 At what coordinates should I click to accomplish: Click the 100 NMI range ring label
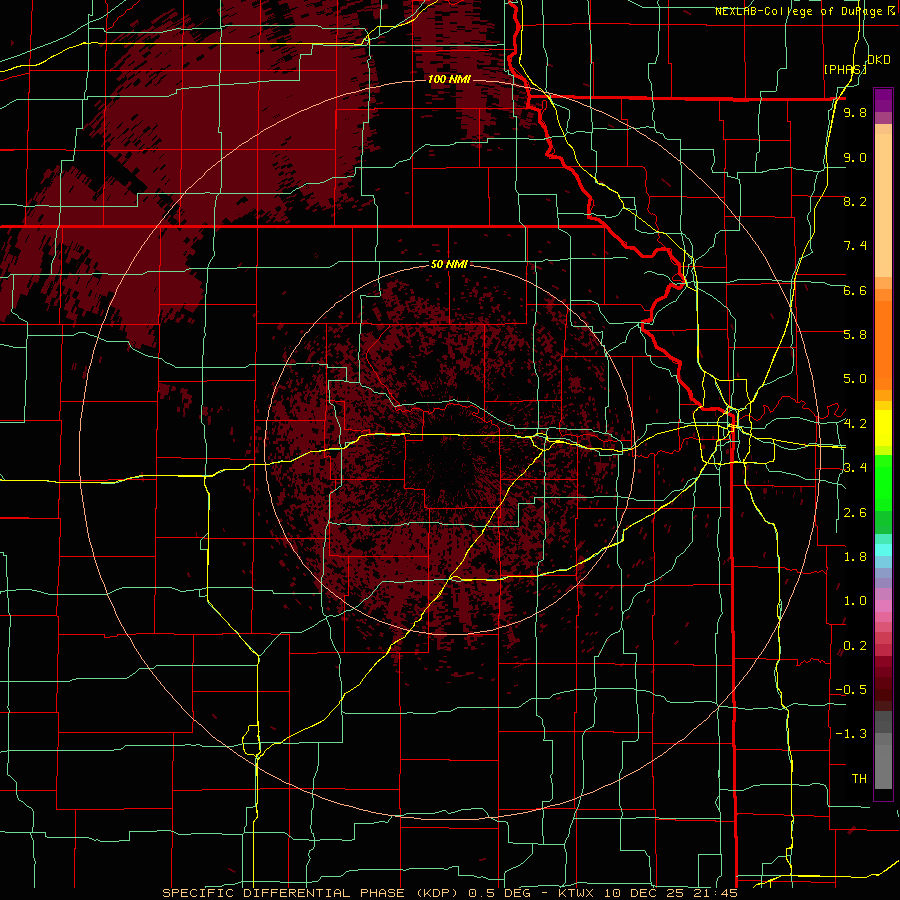tap(449, 79)
